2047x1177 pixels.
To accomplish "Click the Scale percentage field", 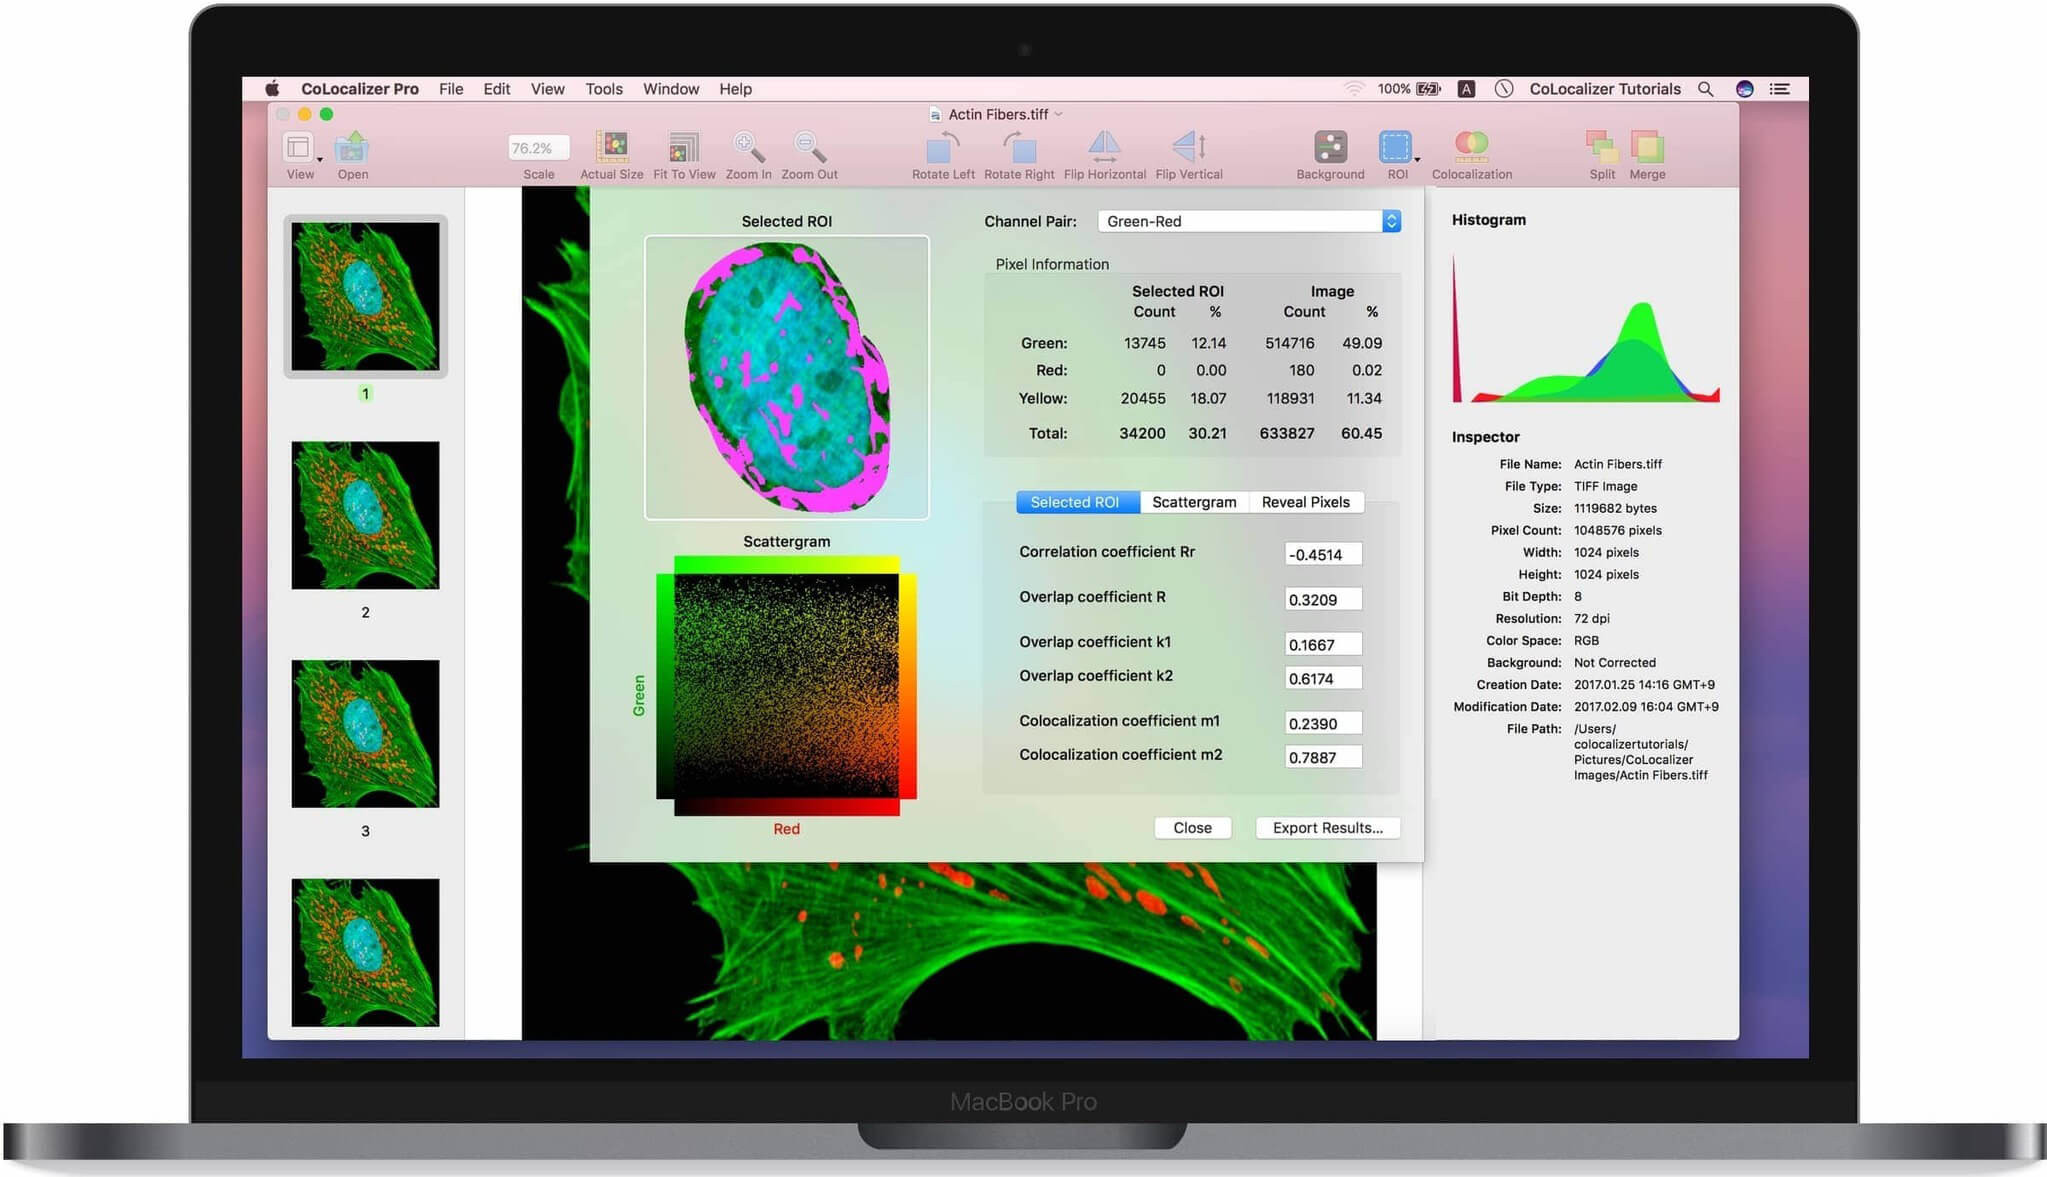I will [x=538, y=148].
